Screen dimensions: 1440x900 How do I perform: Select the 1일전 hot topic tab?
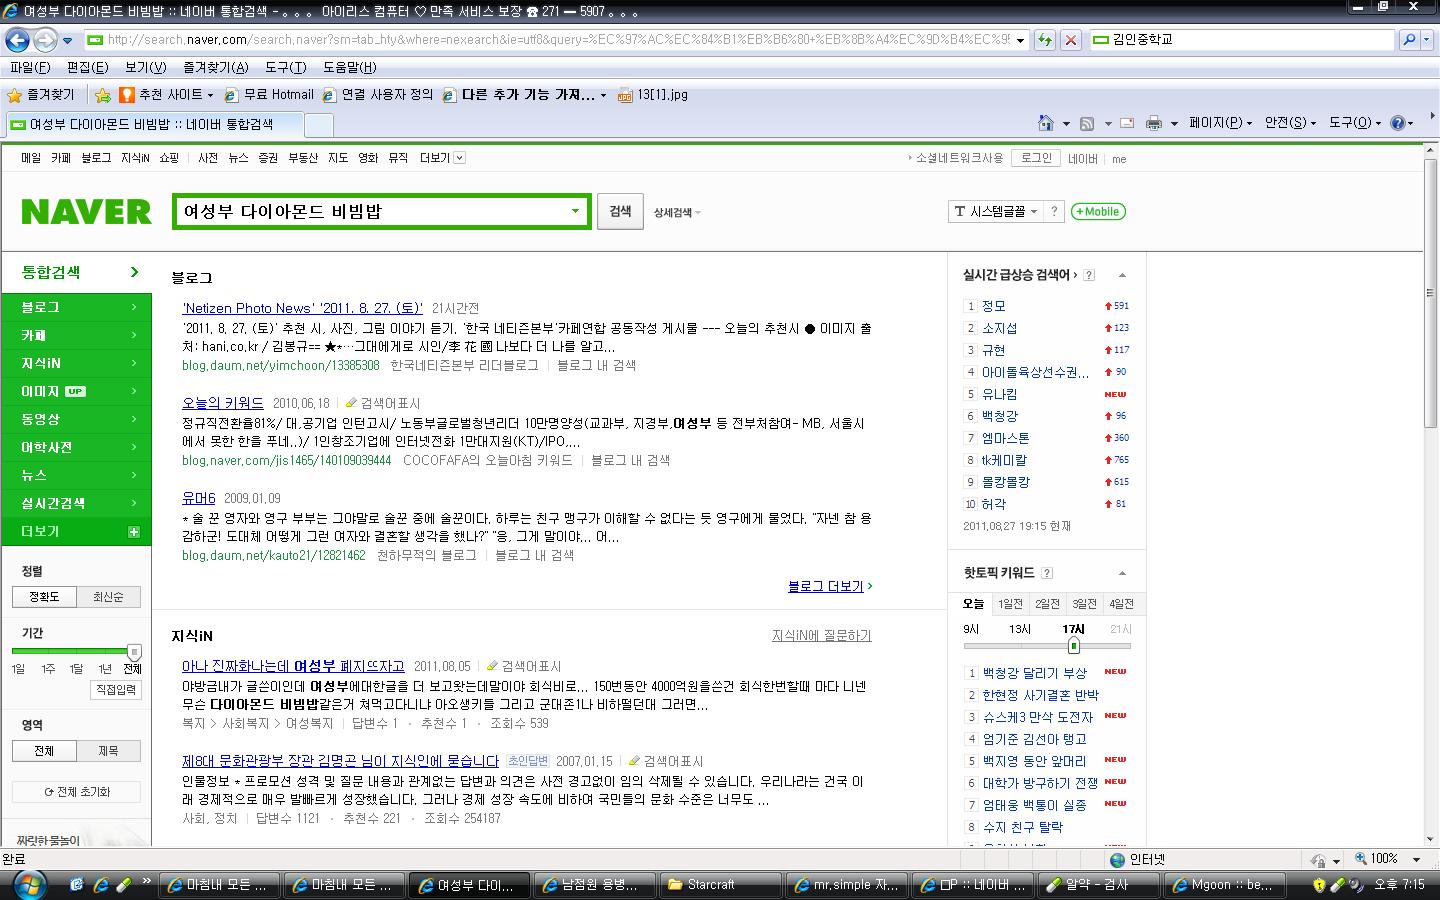pos(1010,604)
